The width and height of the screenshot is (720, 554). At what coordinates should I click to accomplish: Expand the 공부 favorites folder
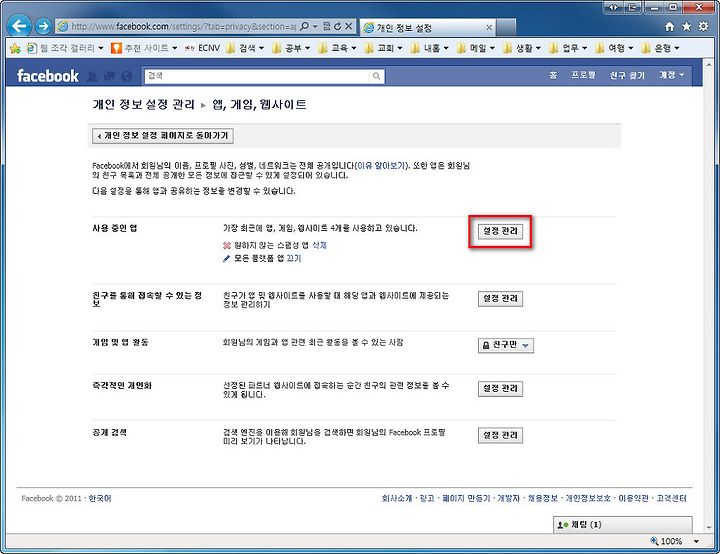pos(291,48)
